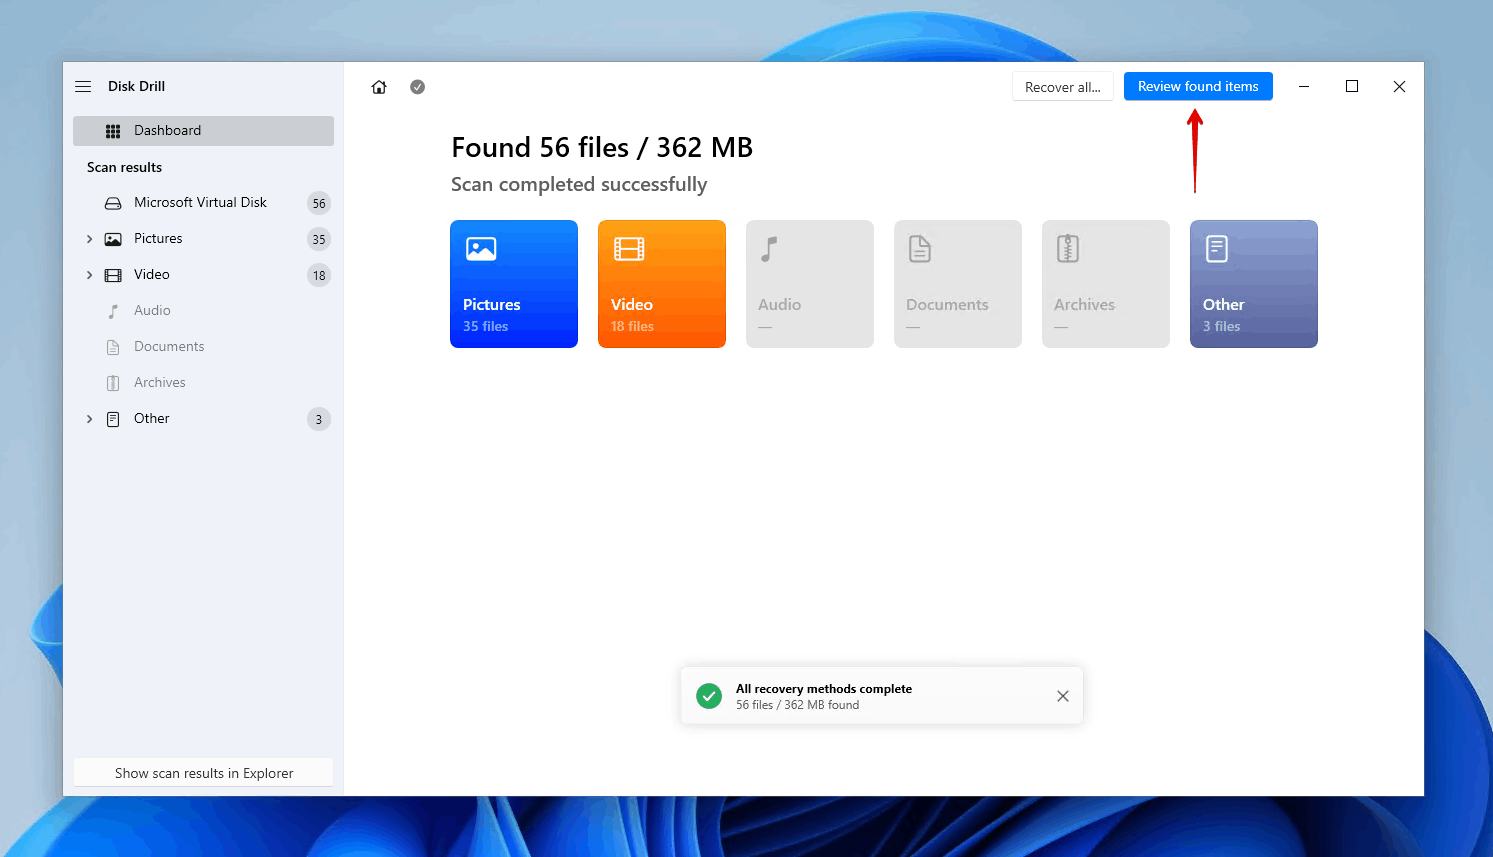This screenshot has width=1493, height=857.
Task: Open Other category in sidebar
Action: click(x=203, y=419)
